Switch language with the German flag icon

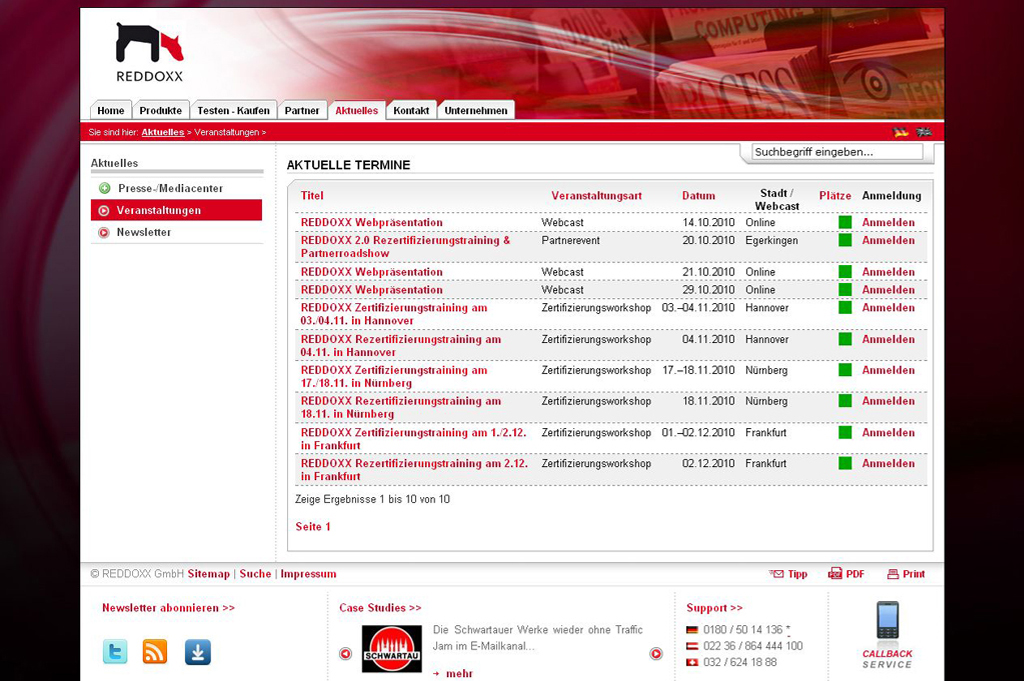click(901, 132)
